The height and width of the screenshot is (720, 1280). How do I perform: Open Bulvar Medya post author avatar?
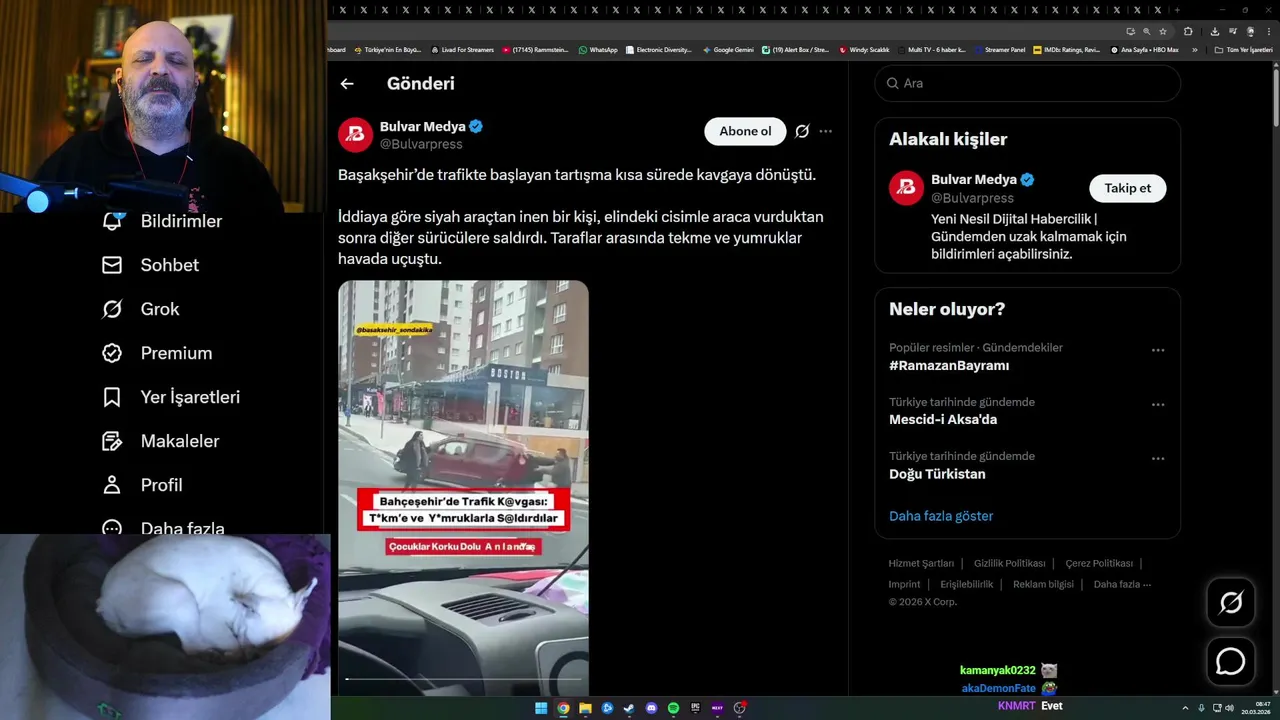[355, 135]
